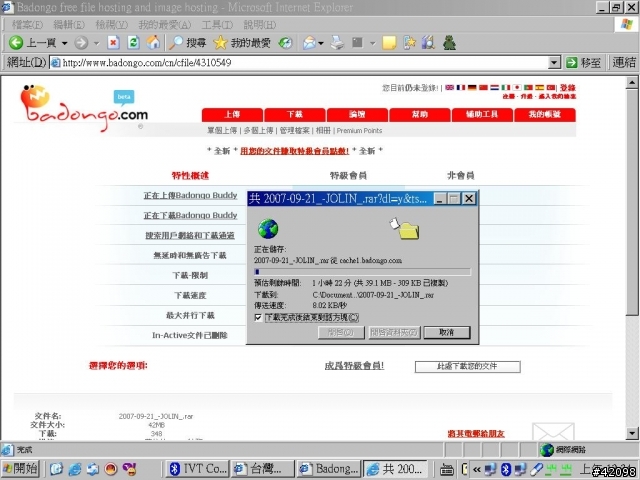Viewport: 640px width, 480px height.
Task: Open the 開始 Start button
Action: tap(20, 469)
